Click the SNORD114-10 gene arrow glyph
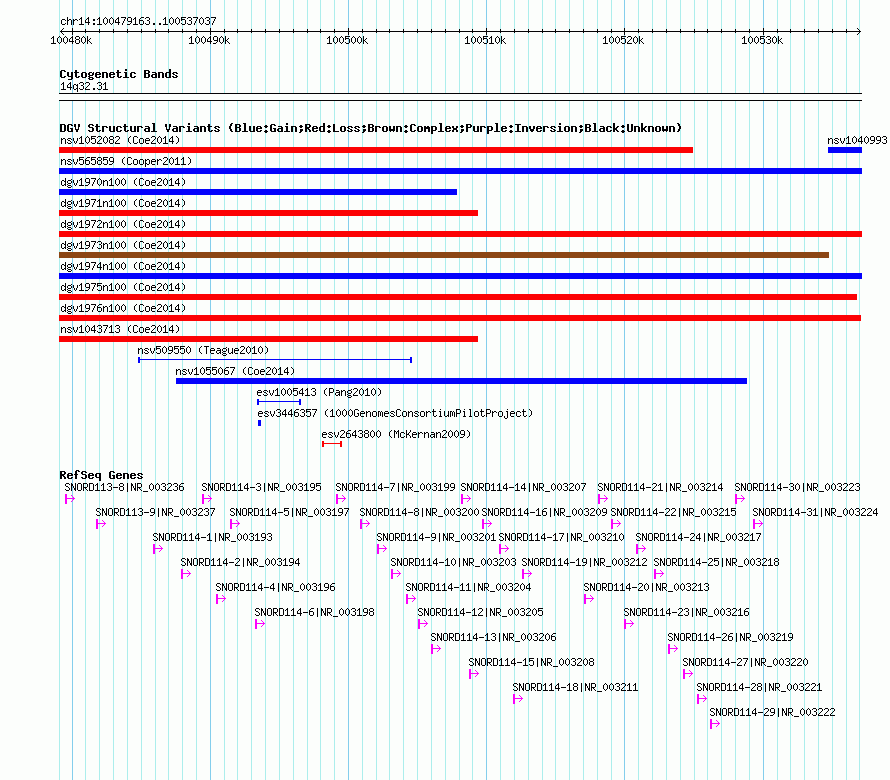 click(396, 574)
